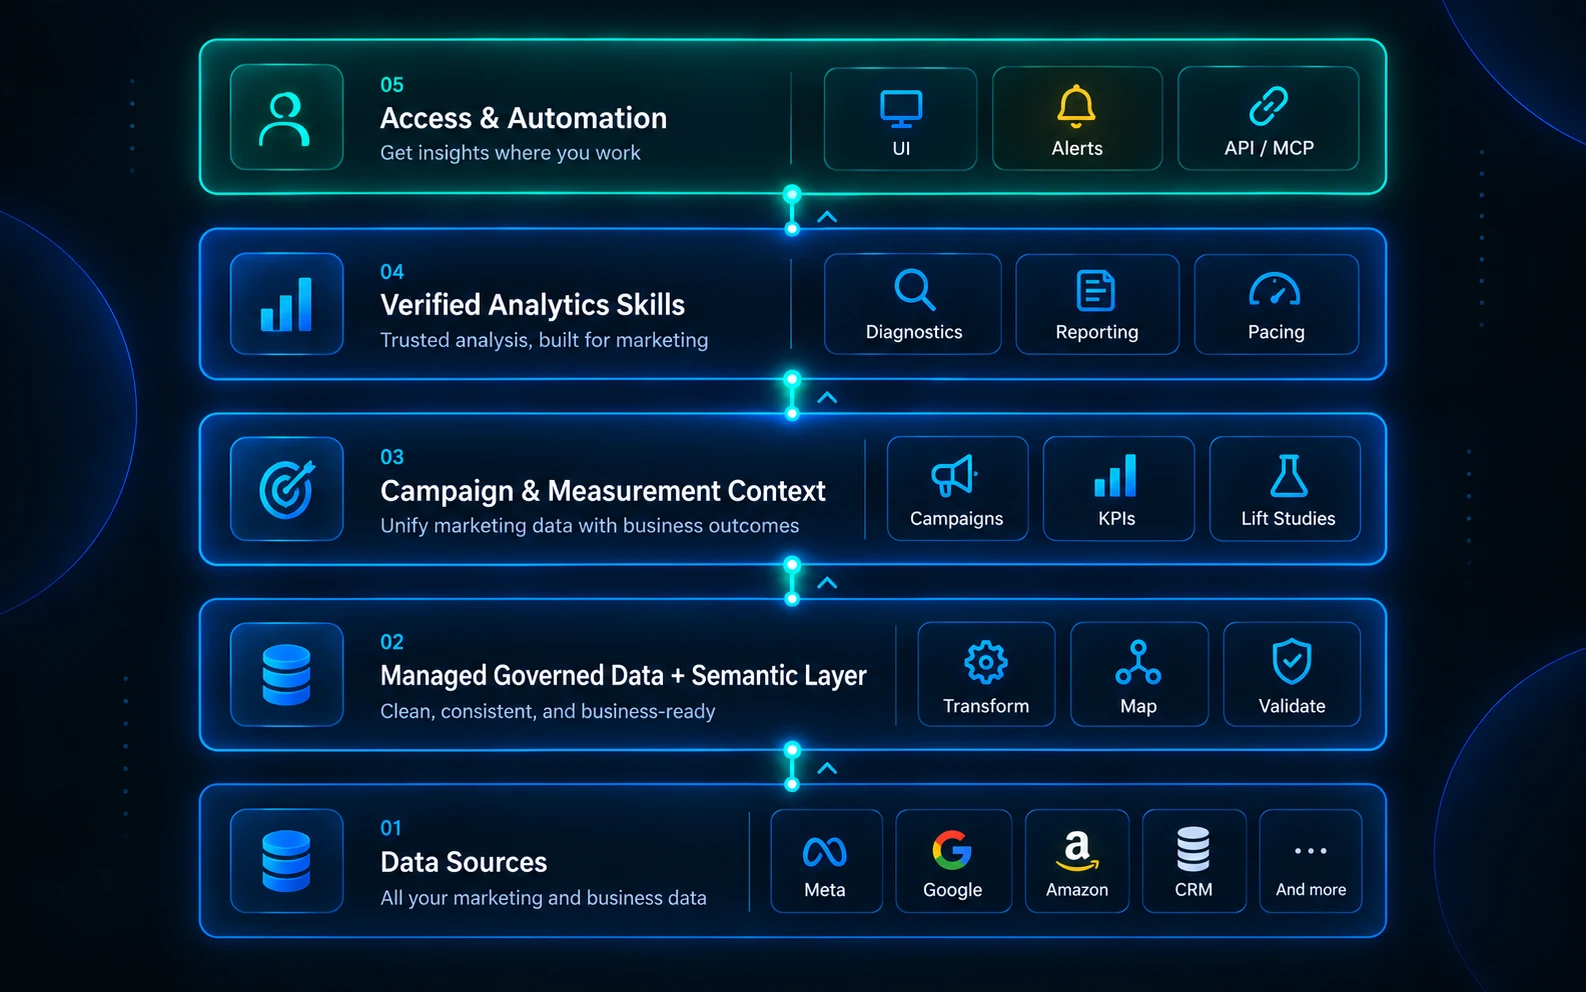Click the chevron between layers 04 and 03
The width and height of the screenshot is (1586, 992).
coord(827,398)
